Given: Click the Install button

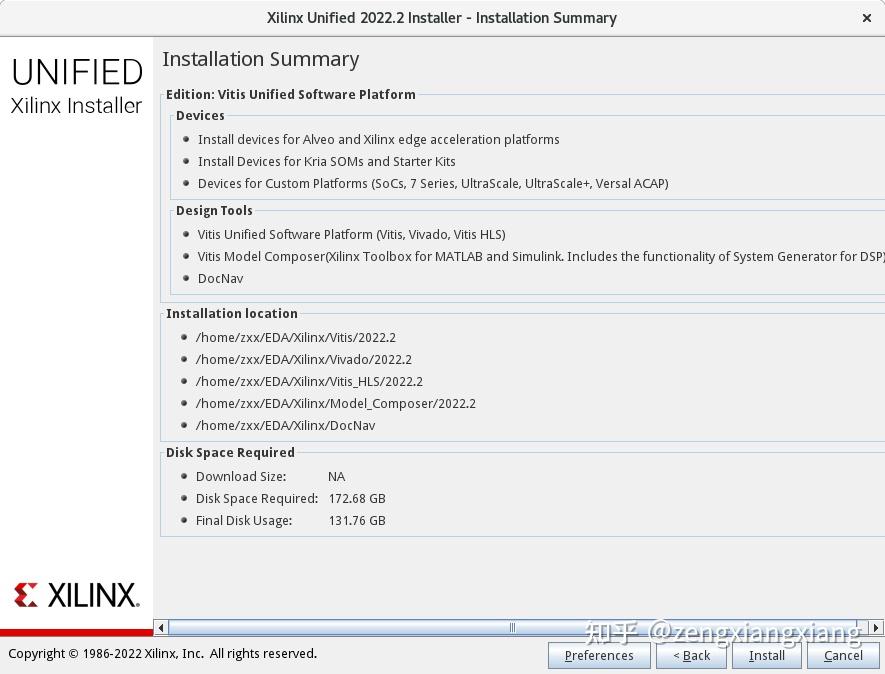Looking at the screenshot, I should [x=766, y=655].
